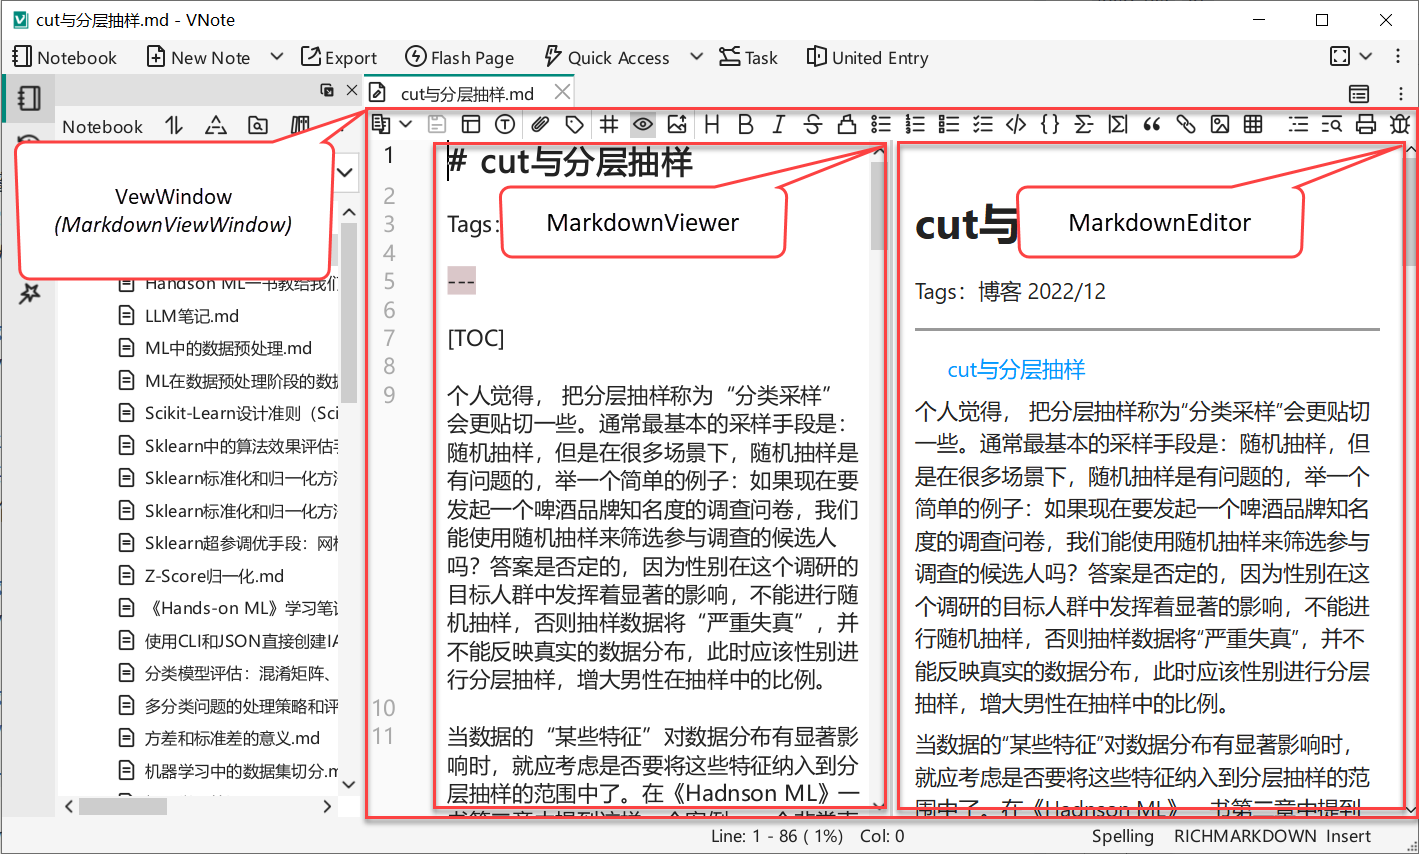The height and width of the screenshot is (854, 1419).
Task: Open United Entry
Action: 867,57
